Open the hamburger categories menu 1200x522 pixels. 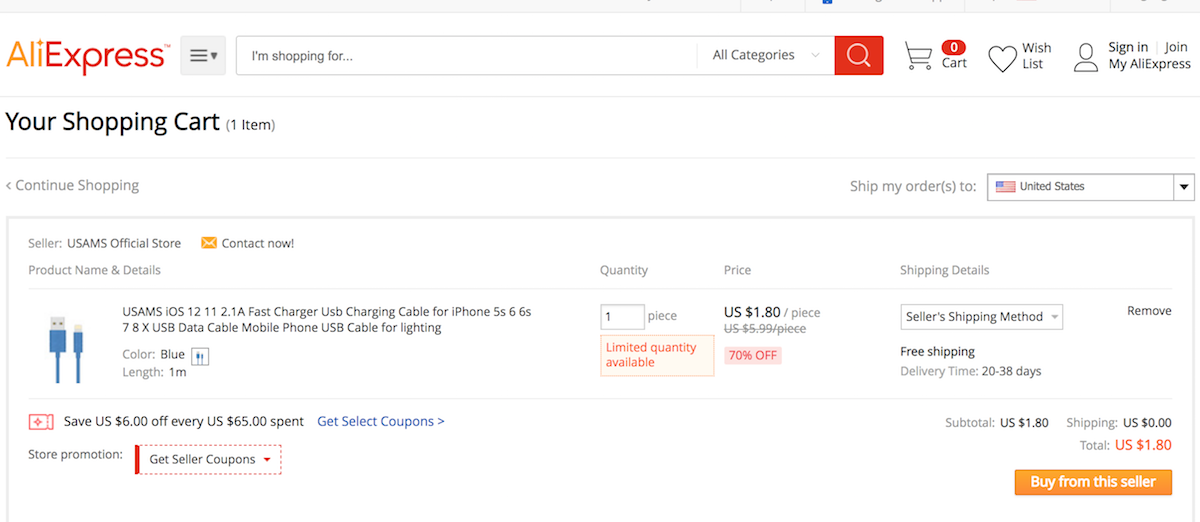tap(203, 56)
